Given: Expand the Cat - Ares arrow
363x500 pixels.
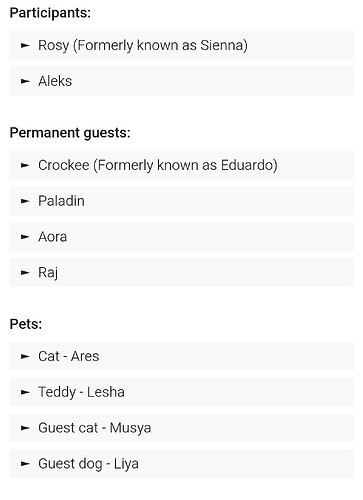Looking at the screenshot, I should coord(25,356).
